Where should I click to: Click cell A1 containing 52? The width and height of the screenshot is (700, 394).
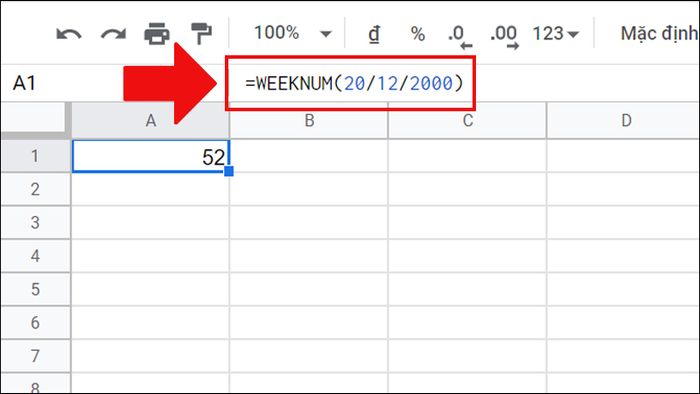[x=150, y=156]
